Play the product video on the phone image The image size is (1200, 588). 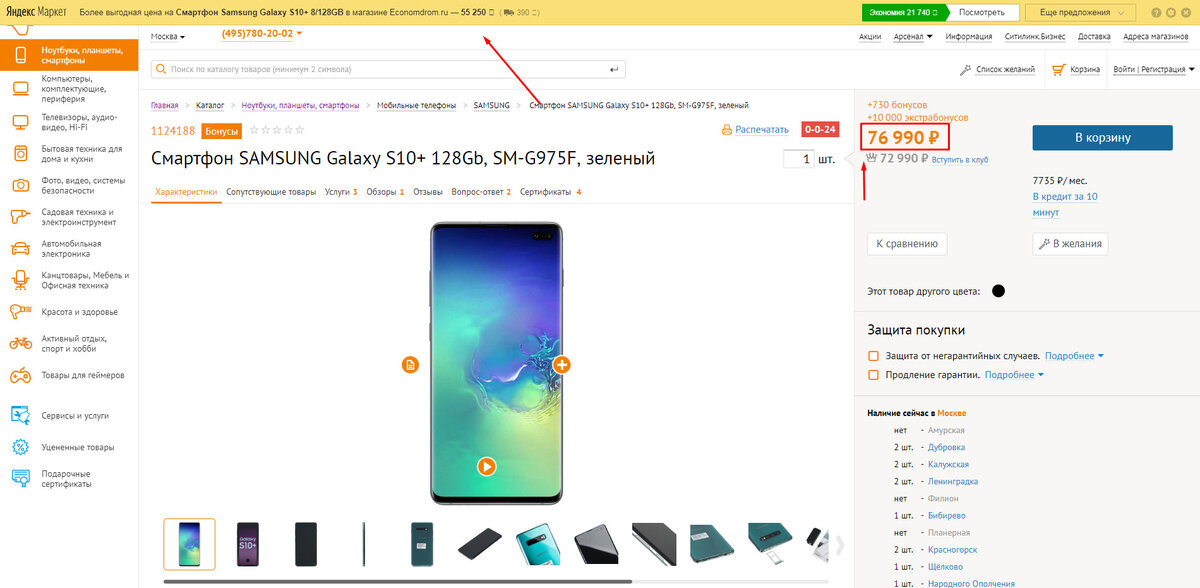pyautogui.click(x=486, y=466)
